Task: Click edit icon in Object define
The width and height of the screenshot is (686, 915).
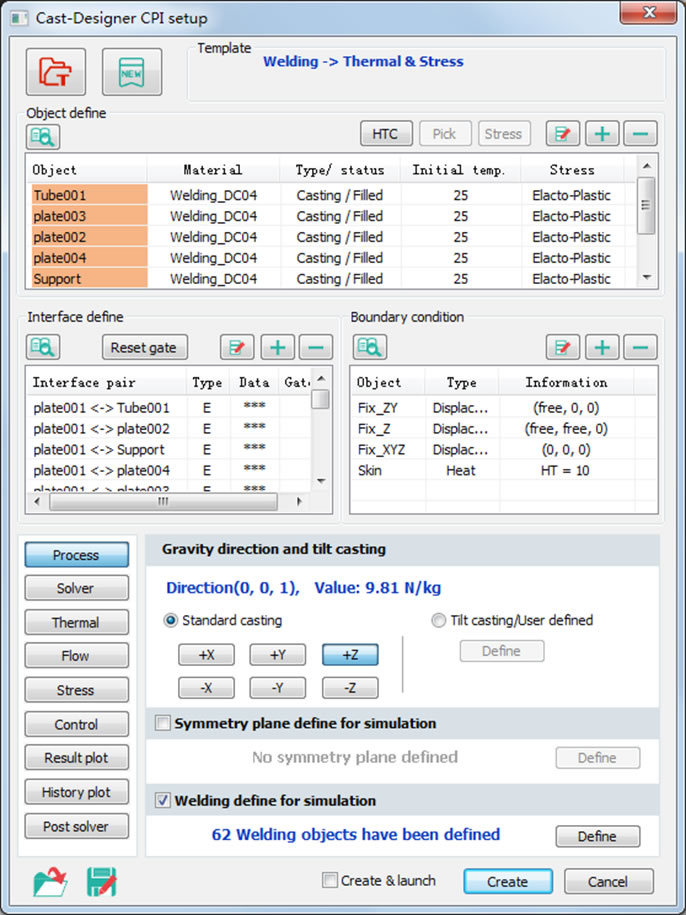Action: pos(562,134)
